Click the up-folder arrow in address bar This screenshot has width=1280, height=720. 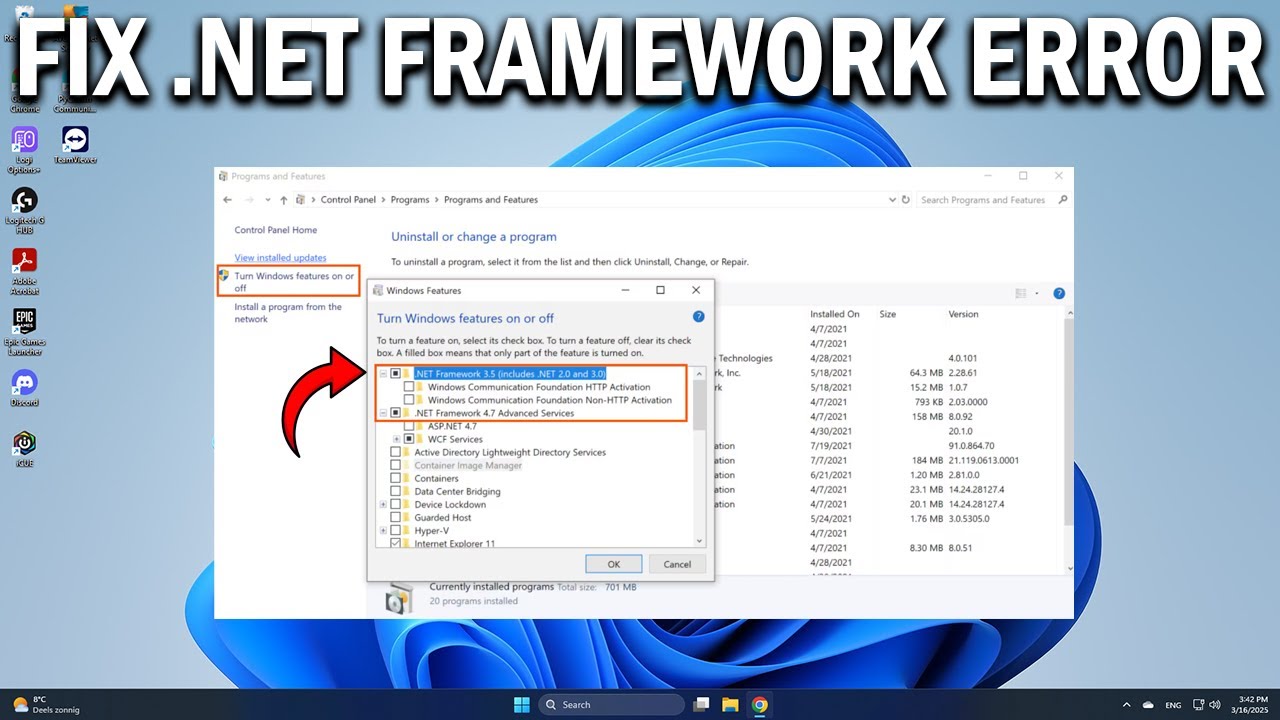[x=284, y=200]
